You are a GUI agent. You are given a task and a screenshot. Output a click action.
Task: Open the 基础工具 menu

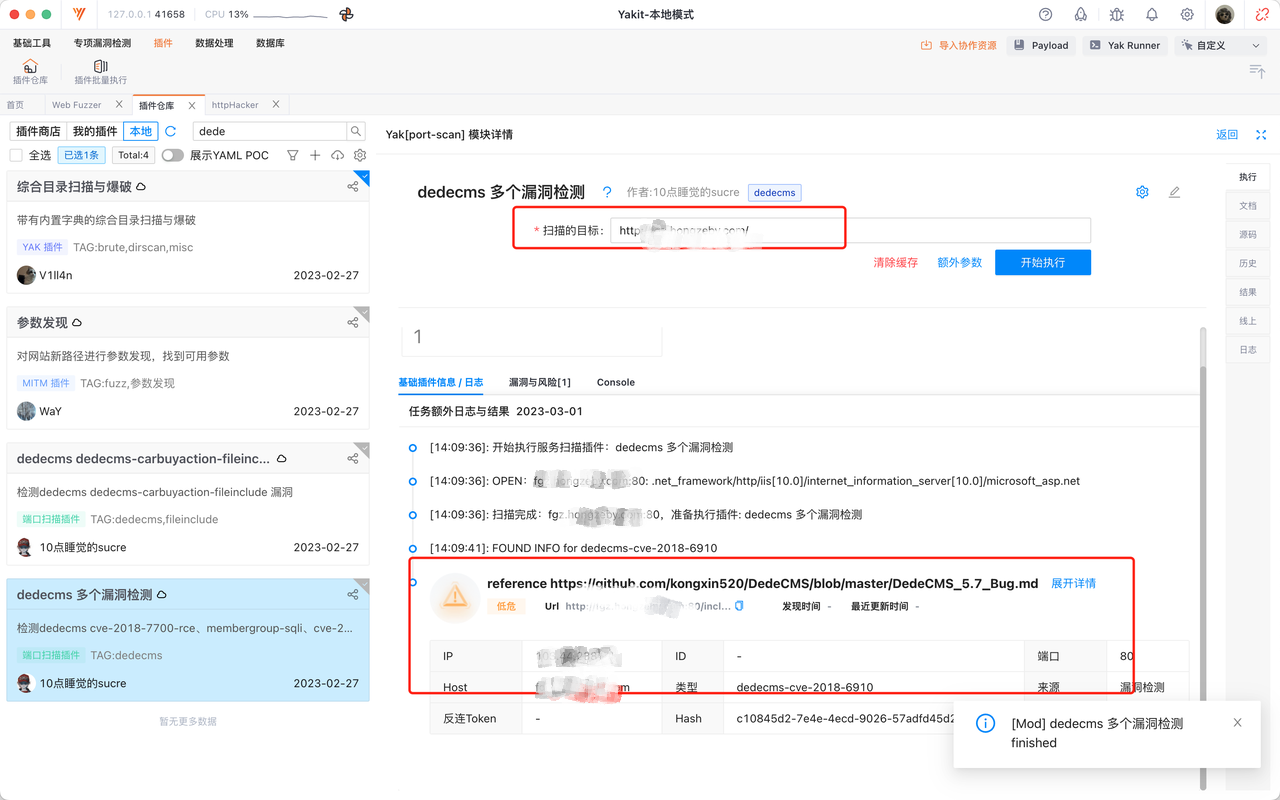(32, 43)
